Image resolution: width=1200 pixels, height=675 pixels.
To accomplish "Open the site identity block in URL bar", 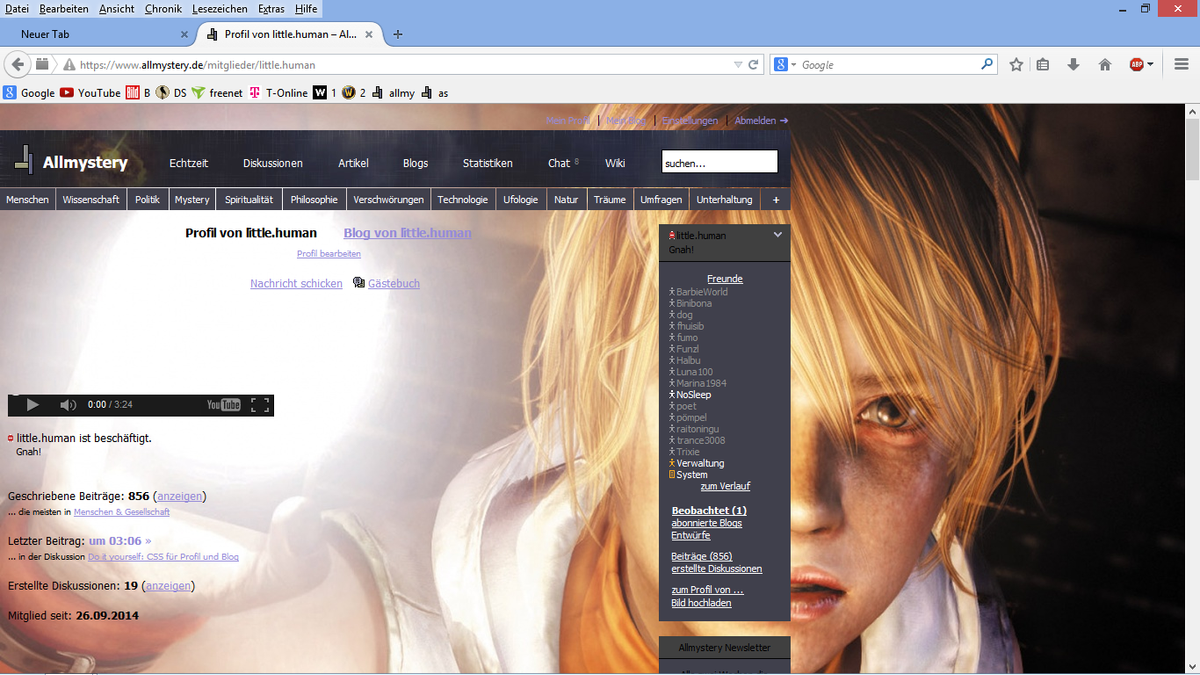I will pos(70,64).
